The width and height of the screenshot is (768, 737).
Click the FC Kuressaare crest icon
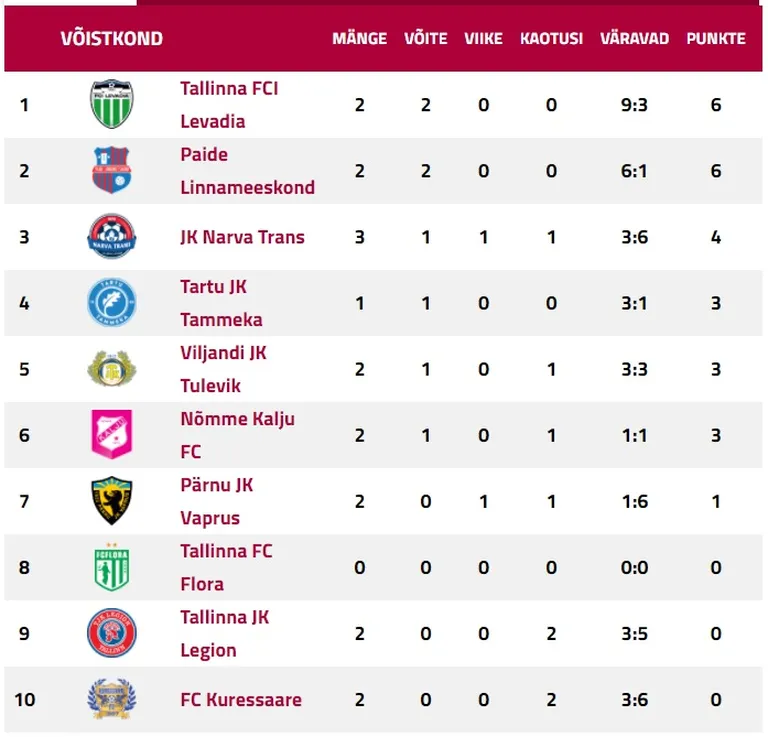click(112, 699)
